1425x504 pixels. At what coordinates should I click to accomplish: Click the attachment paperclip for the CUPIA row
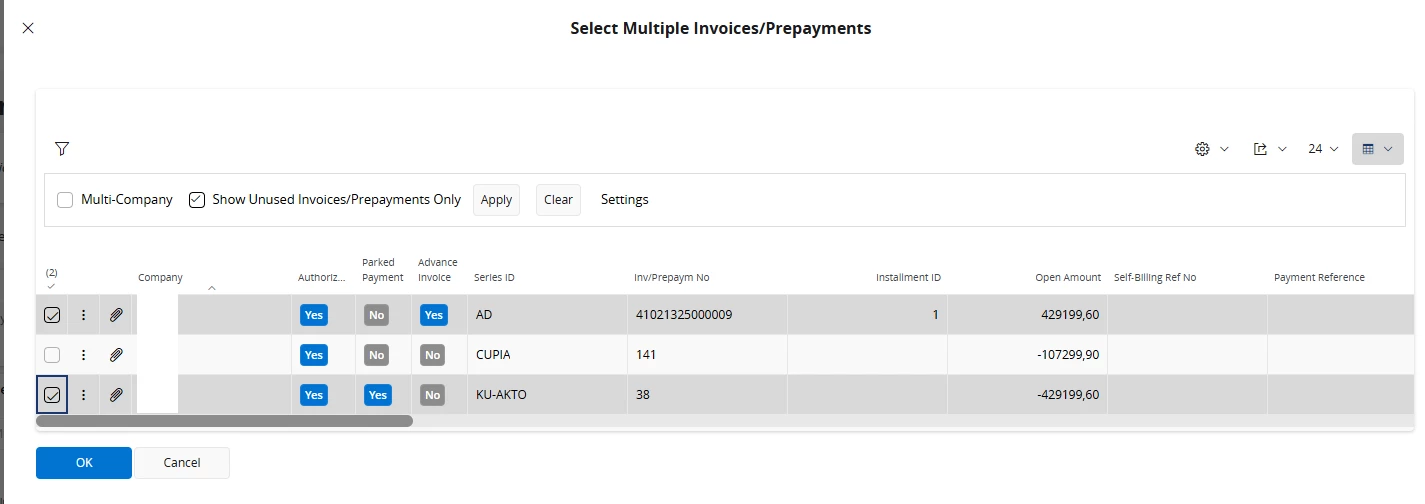pos(116,355)
